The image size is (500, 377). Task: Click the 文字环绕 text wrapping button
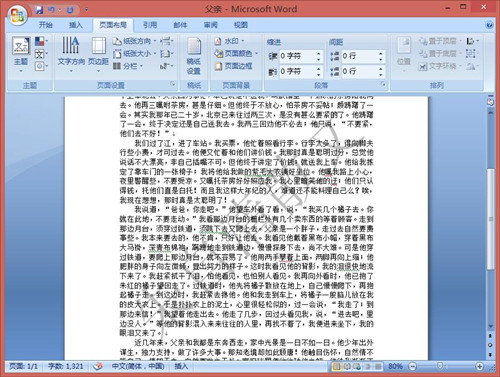(440, 66)
